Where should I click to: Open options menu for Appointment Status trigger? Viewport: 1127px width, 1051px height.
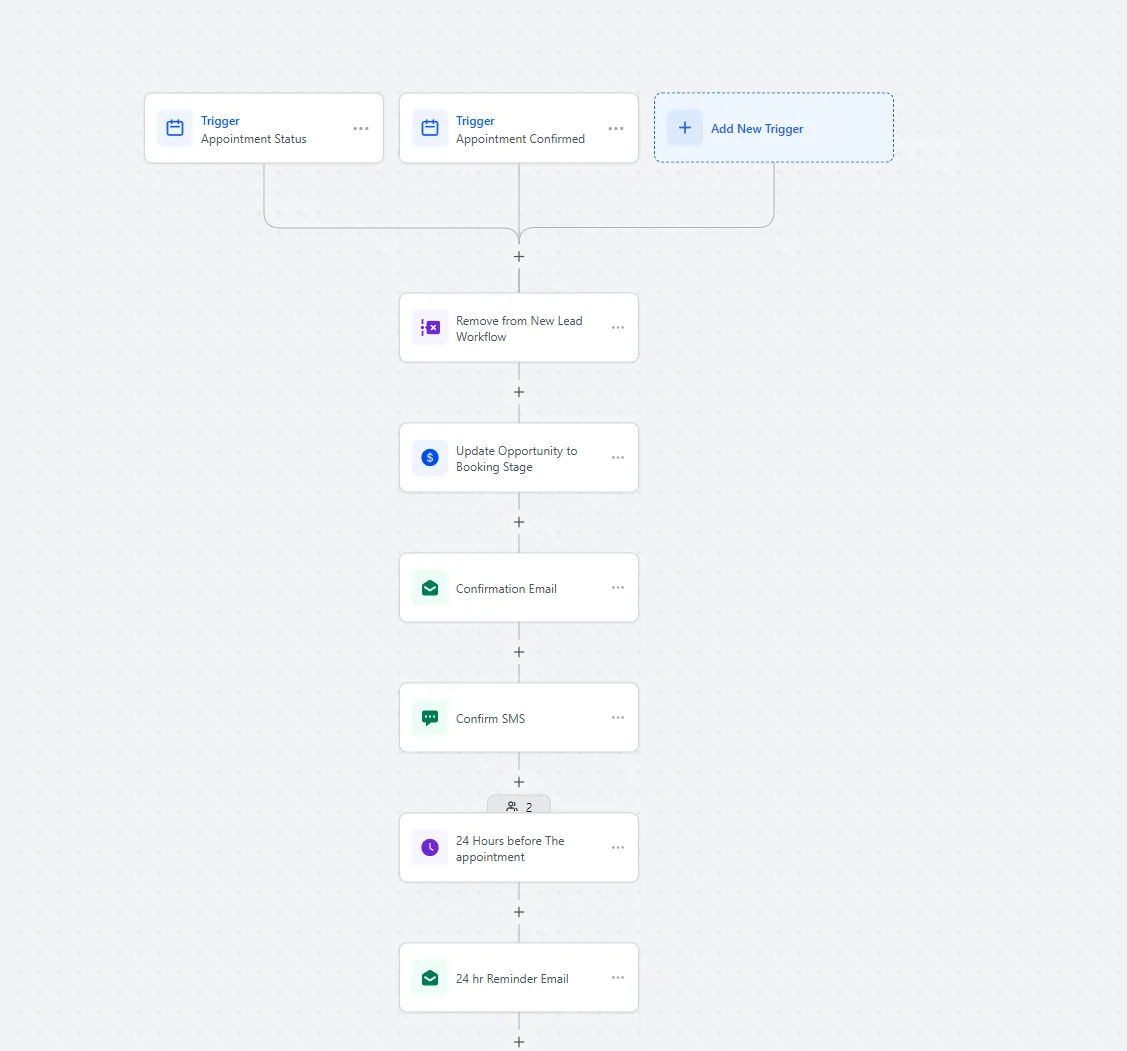tap(361, 129)
